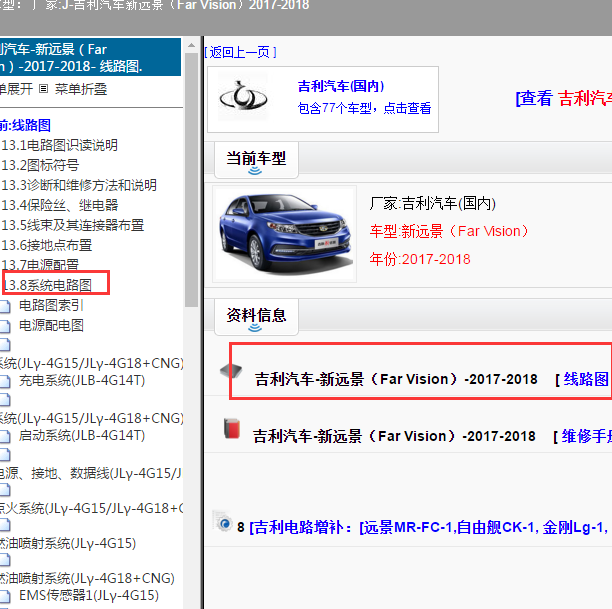The height and width of the screenshot is (609, 612).
Task: Select 启动系统(JLB-4G14T) entry
Action: pyautogui.click(x=82, y=435)
